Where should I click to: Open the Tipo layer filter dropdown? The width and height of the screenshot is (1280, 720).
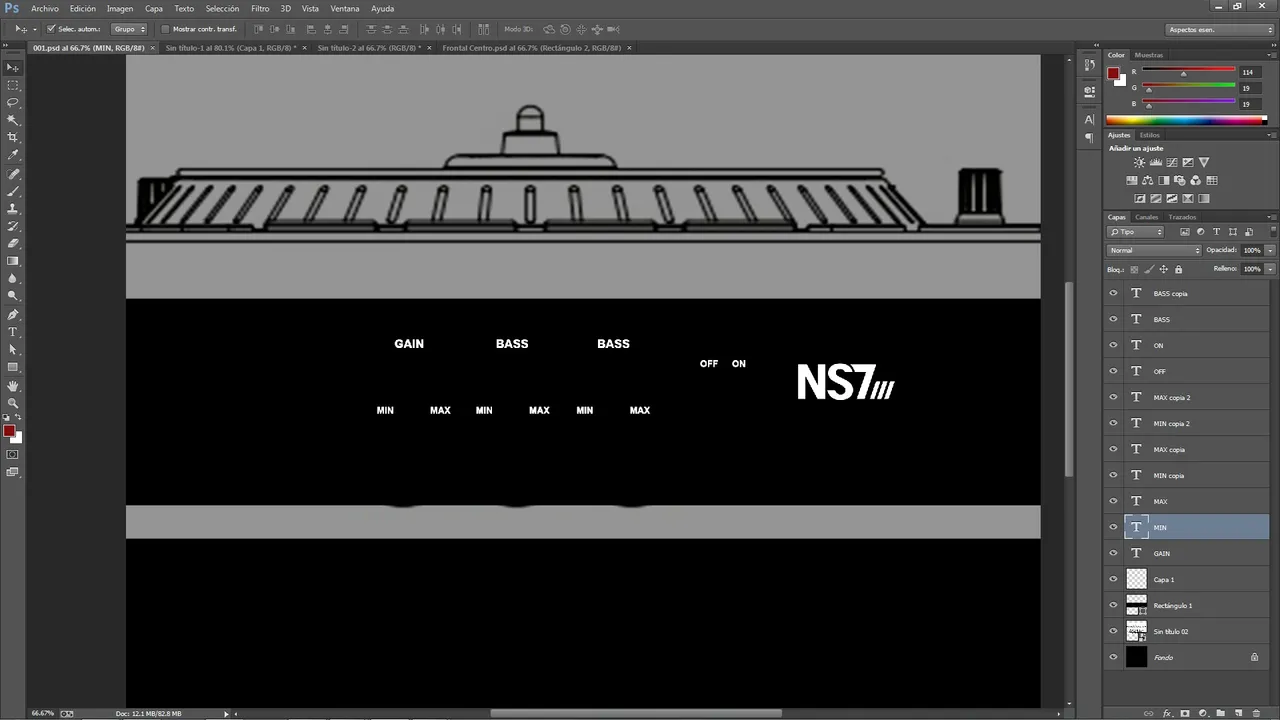pos(1136,232)
